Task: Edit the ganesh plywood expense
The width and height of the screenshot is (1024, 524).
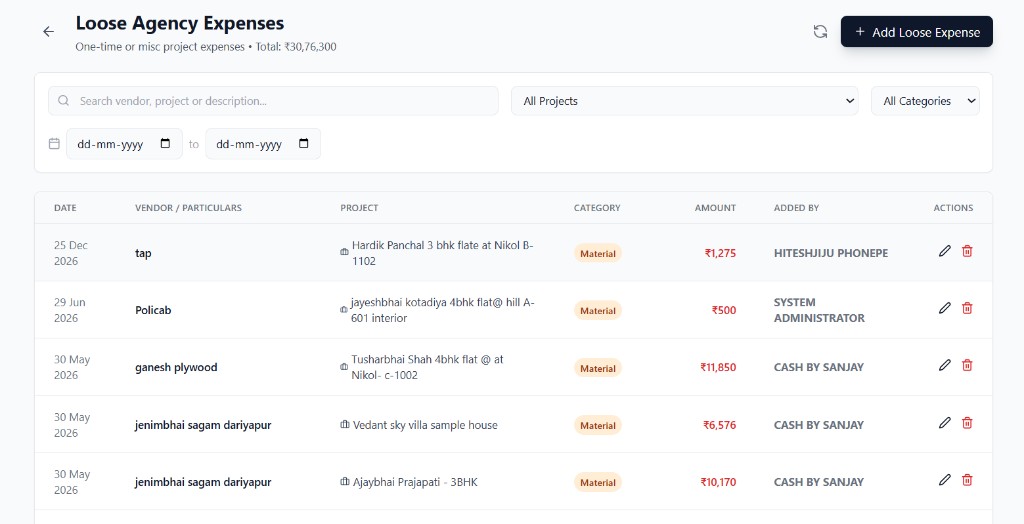Action: point(944,365)
